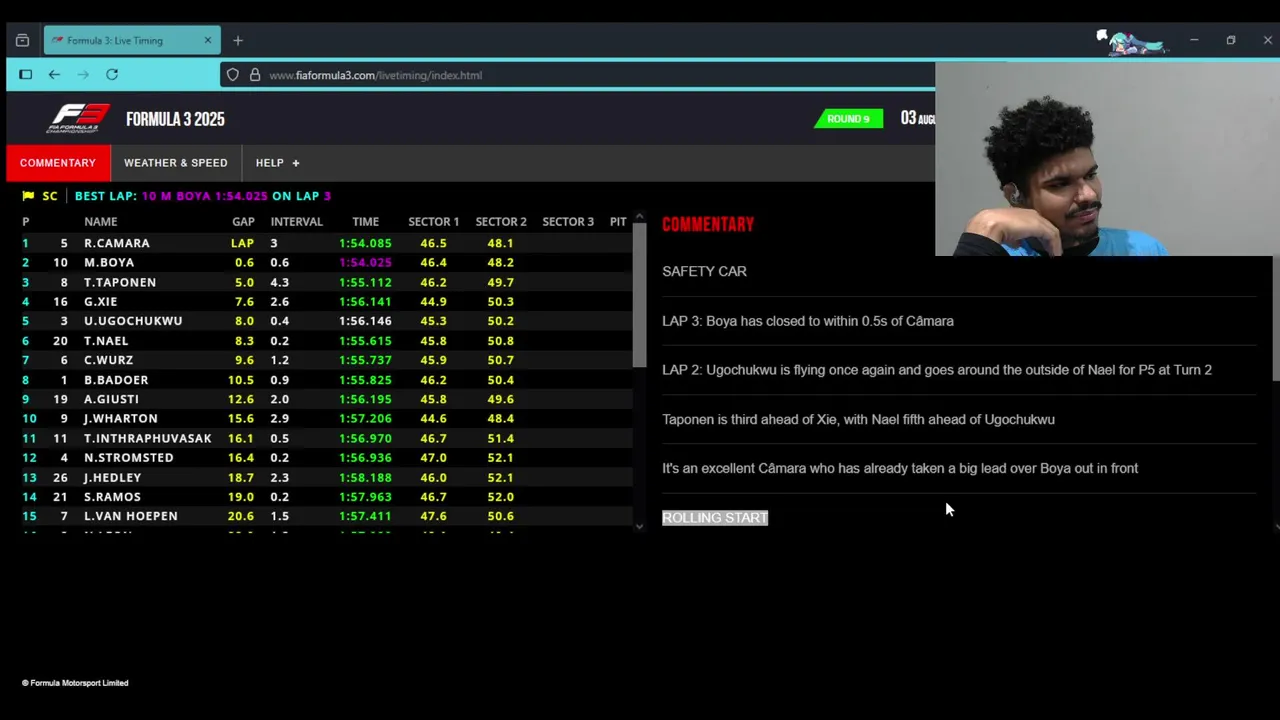Click the Interval column header
Screen dimensions: 1280x720
click(x=296, y=222)
